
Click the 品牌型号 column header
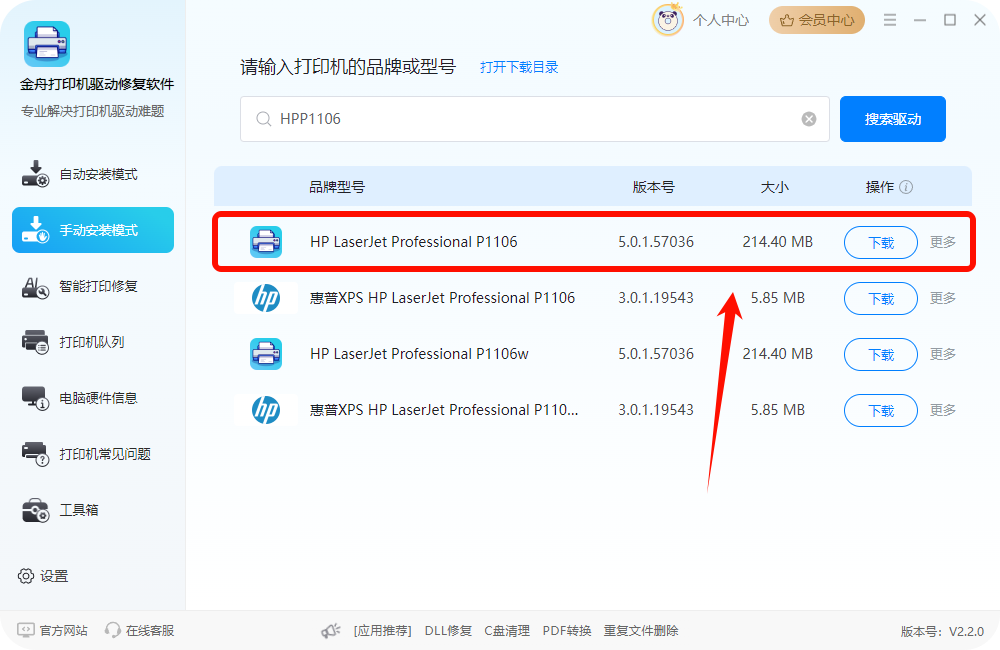337,187
